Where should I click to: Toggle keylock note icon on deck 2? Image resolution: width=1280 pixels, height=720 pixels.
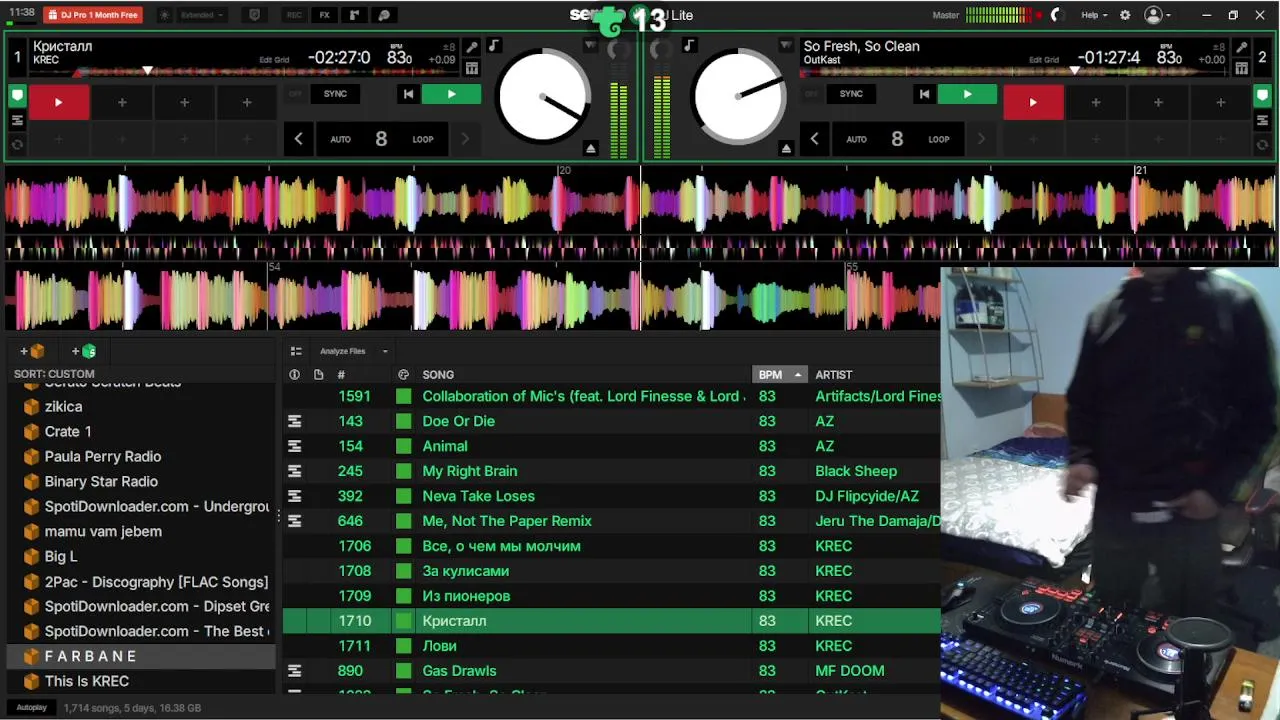pos(689,46)
